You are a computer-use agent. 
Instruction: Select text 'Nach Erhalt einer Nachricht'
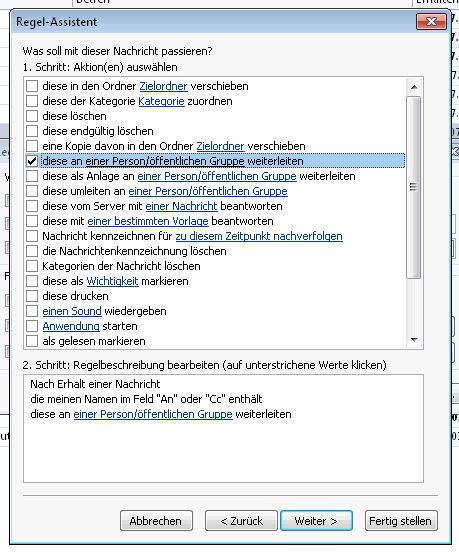click(x=95, y=384)
